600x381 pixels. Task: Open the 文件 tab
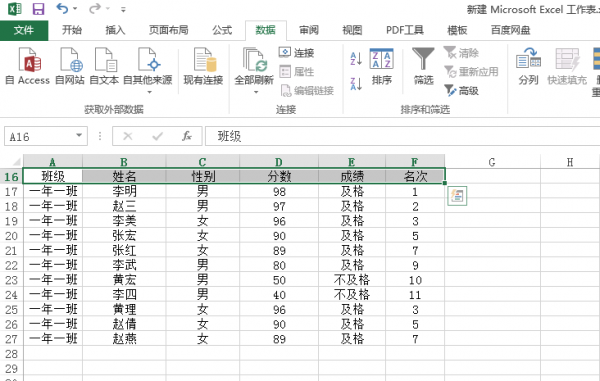pos(24,30)
